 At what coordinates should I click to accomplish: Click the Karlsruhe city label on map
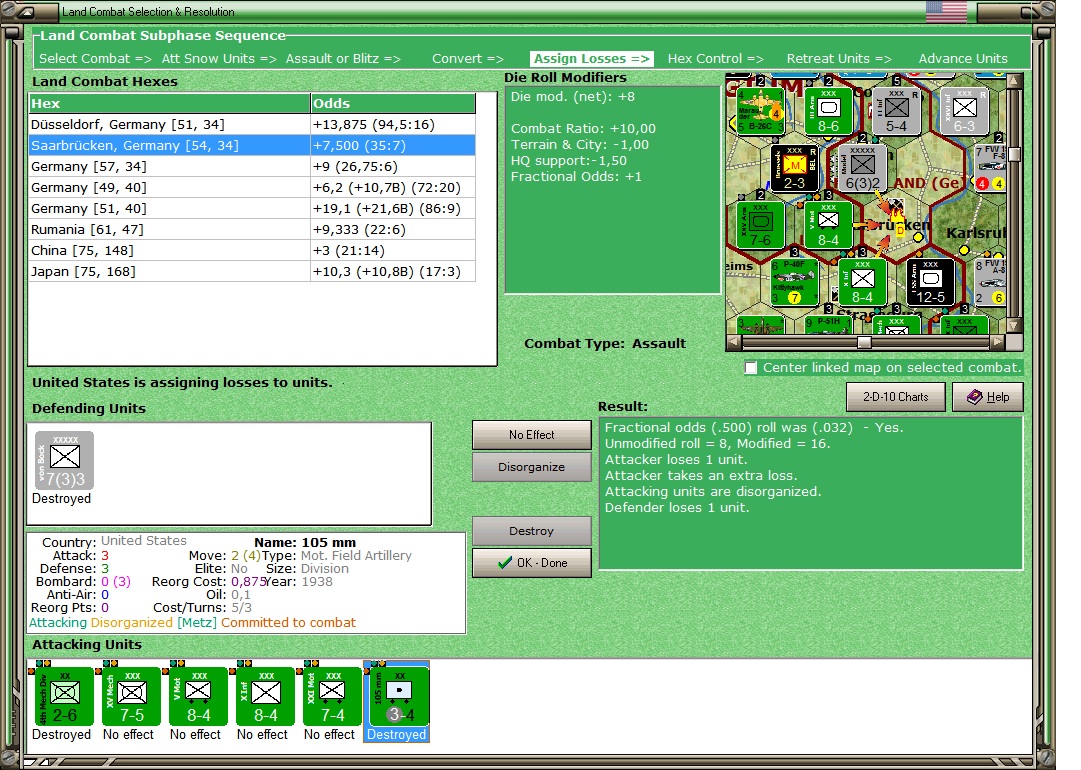coord(976,233)
